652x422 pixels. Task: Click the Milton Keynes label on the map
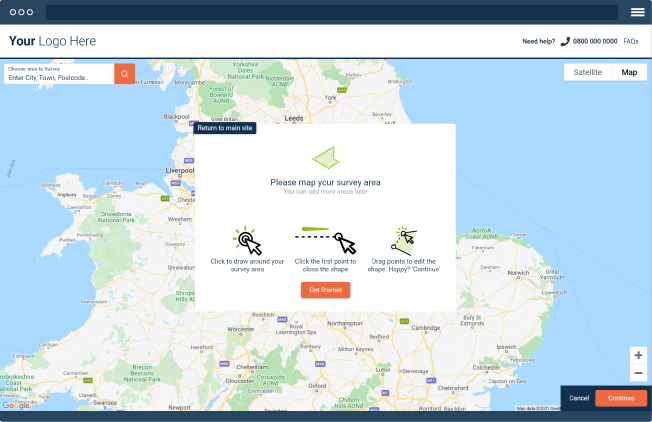356,349
